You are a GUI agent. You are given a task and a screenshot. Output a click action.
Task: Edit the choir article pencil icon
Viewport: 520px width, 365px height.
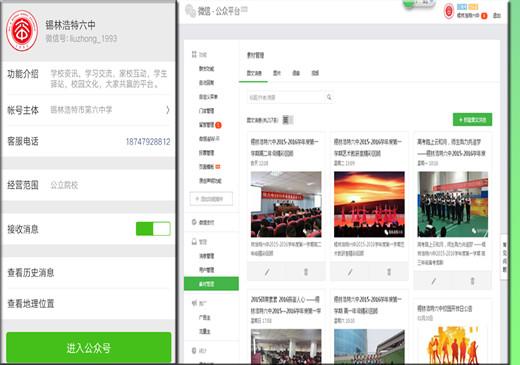tap(433, 281)
